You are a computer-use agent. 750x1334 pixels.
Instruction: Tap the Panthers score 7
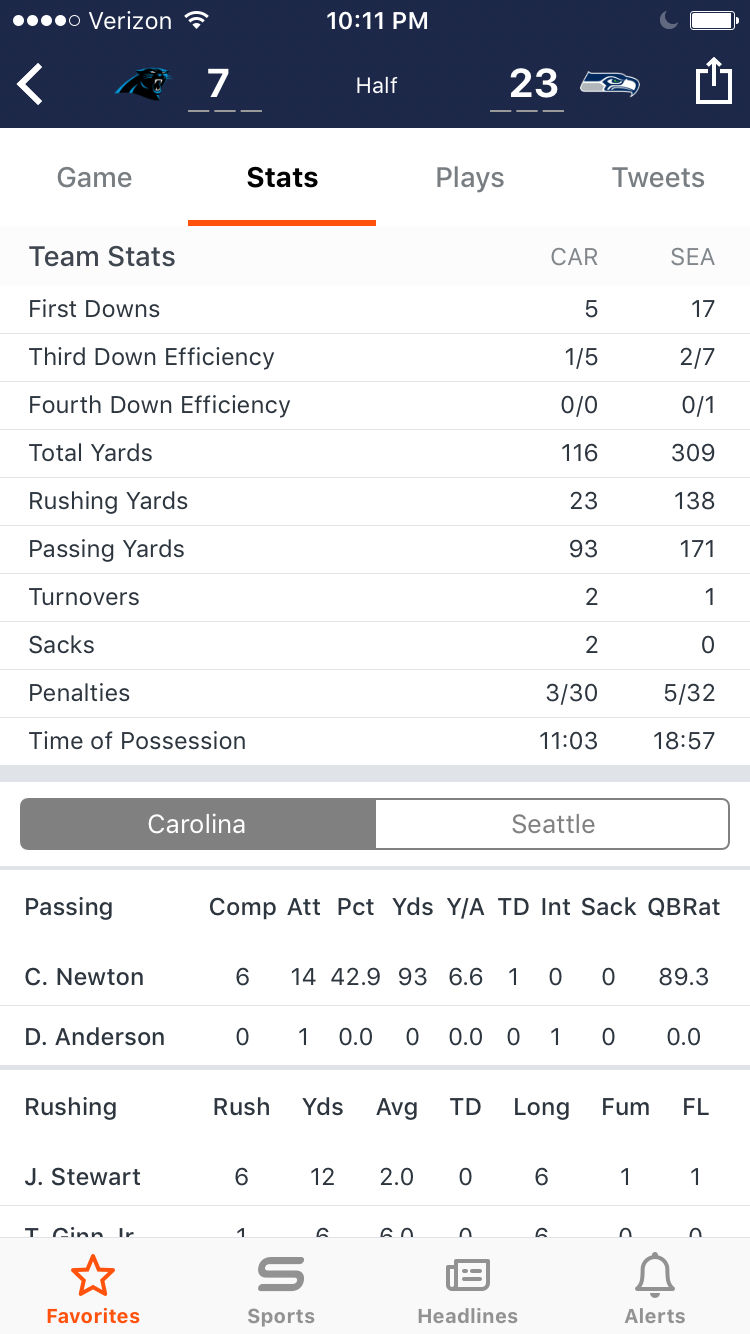tap(218, 84)
